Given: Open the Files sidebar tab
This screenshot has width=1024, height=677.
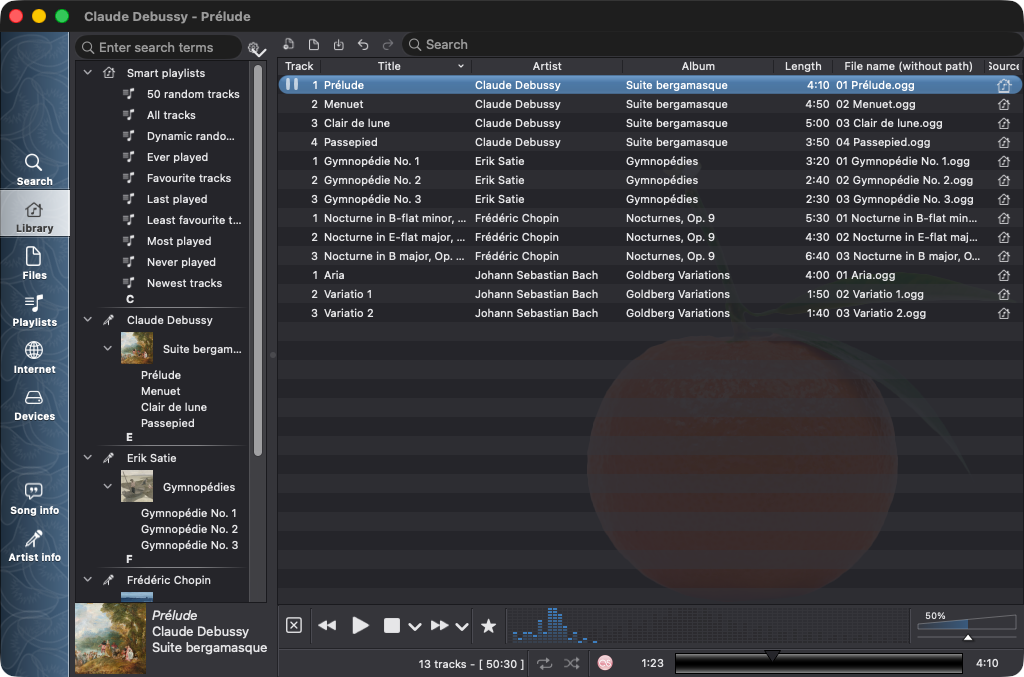Looking at the screenshot, I should tap(34, 263).
